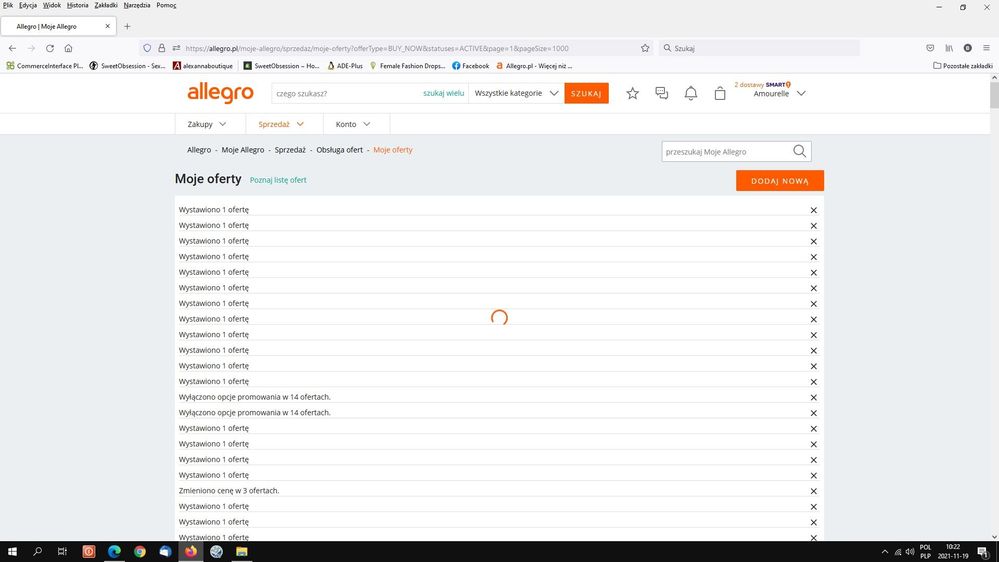Open Windows taskbar search
Image resolution: width=999 pixels, height=562 pixels.
pos(38,552)
